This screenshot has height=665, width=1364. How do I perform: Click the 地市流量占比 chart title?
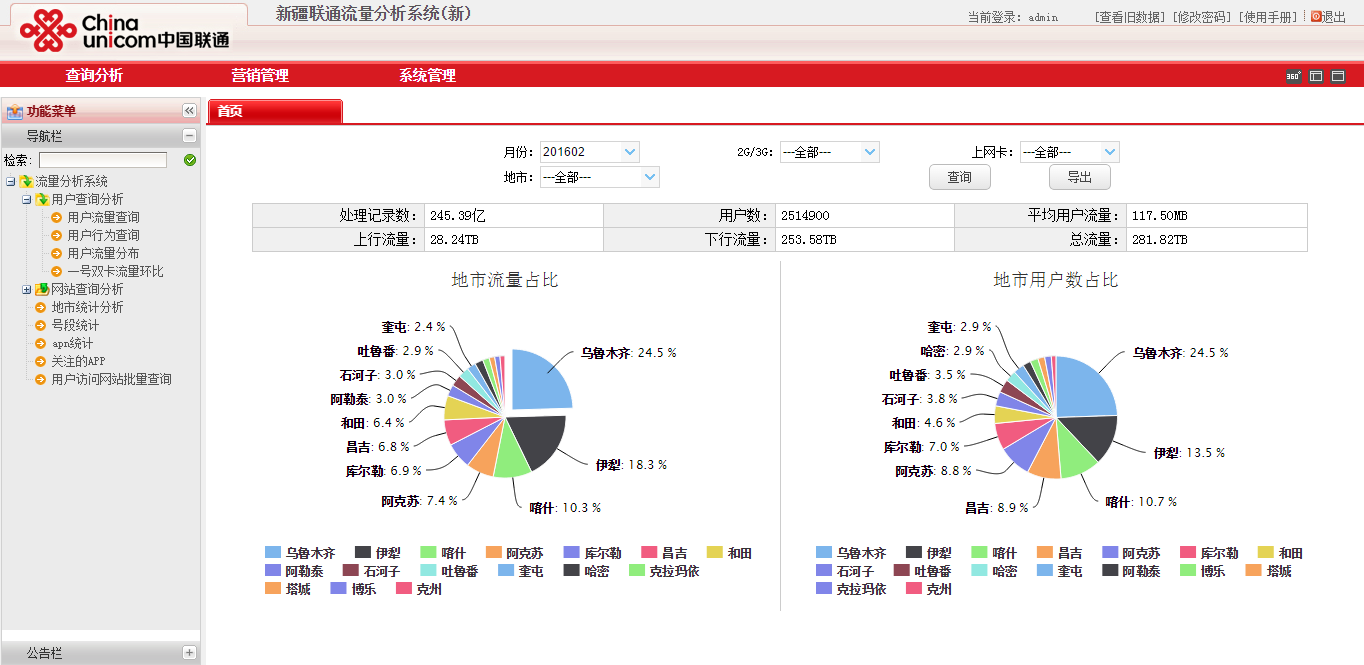click(x=505, y=280)
